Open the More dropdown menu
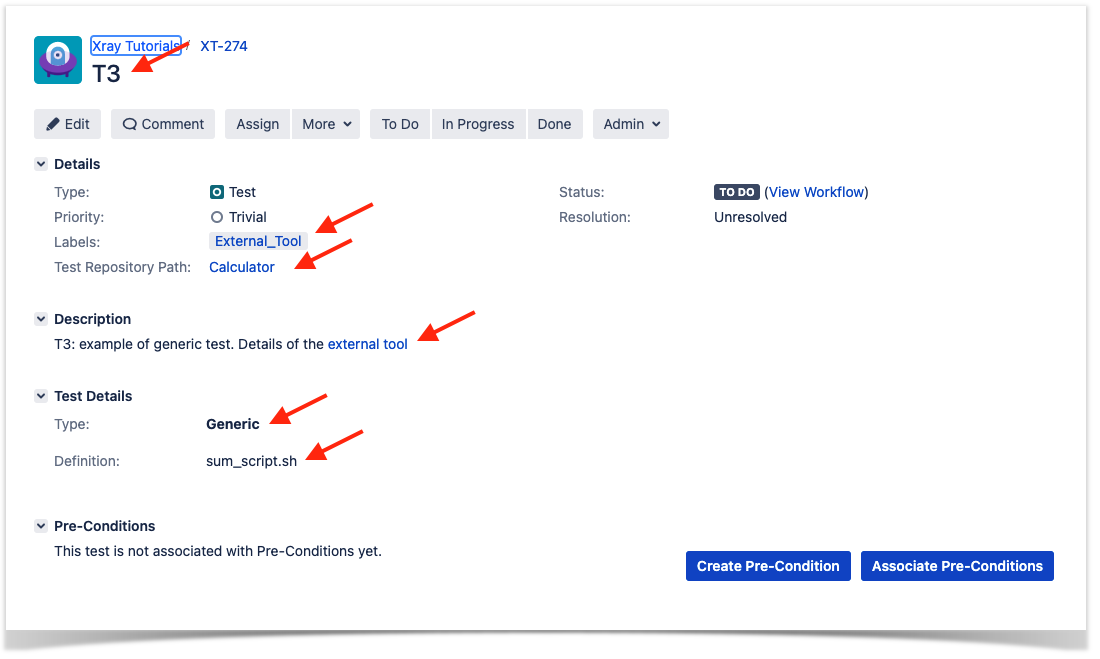This screenshot has width=1100, height=659. tap(326, 124)
